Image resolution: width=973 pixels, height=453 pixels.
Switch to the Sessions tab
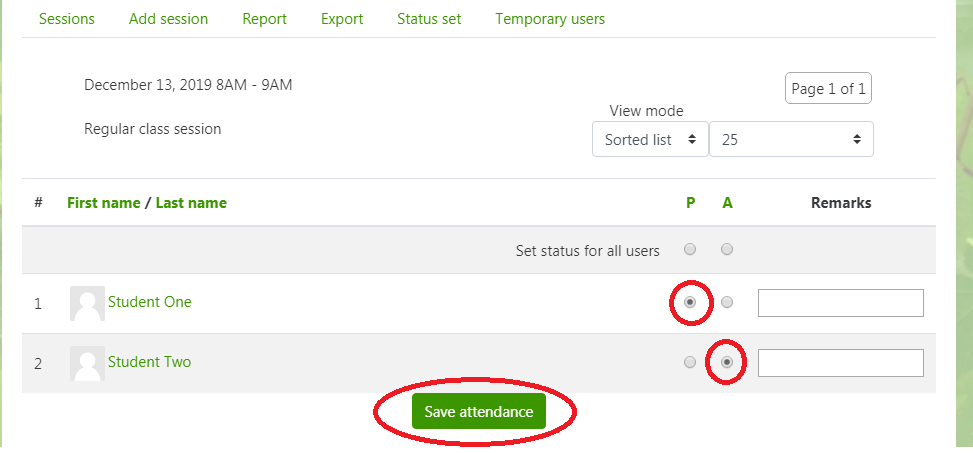(67, 19)
